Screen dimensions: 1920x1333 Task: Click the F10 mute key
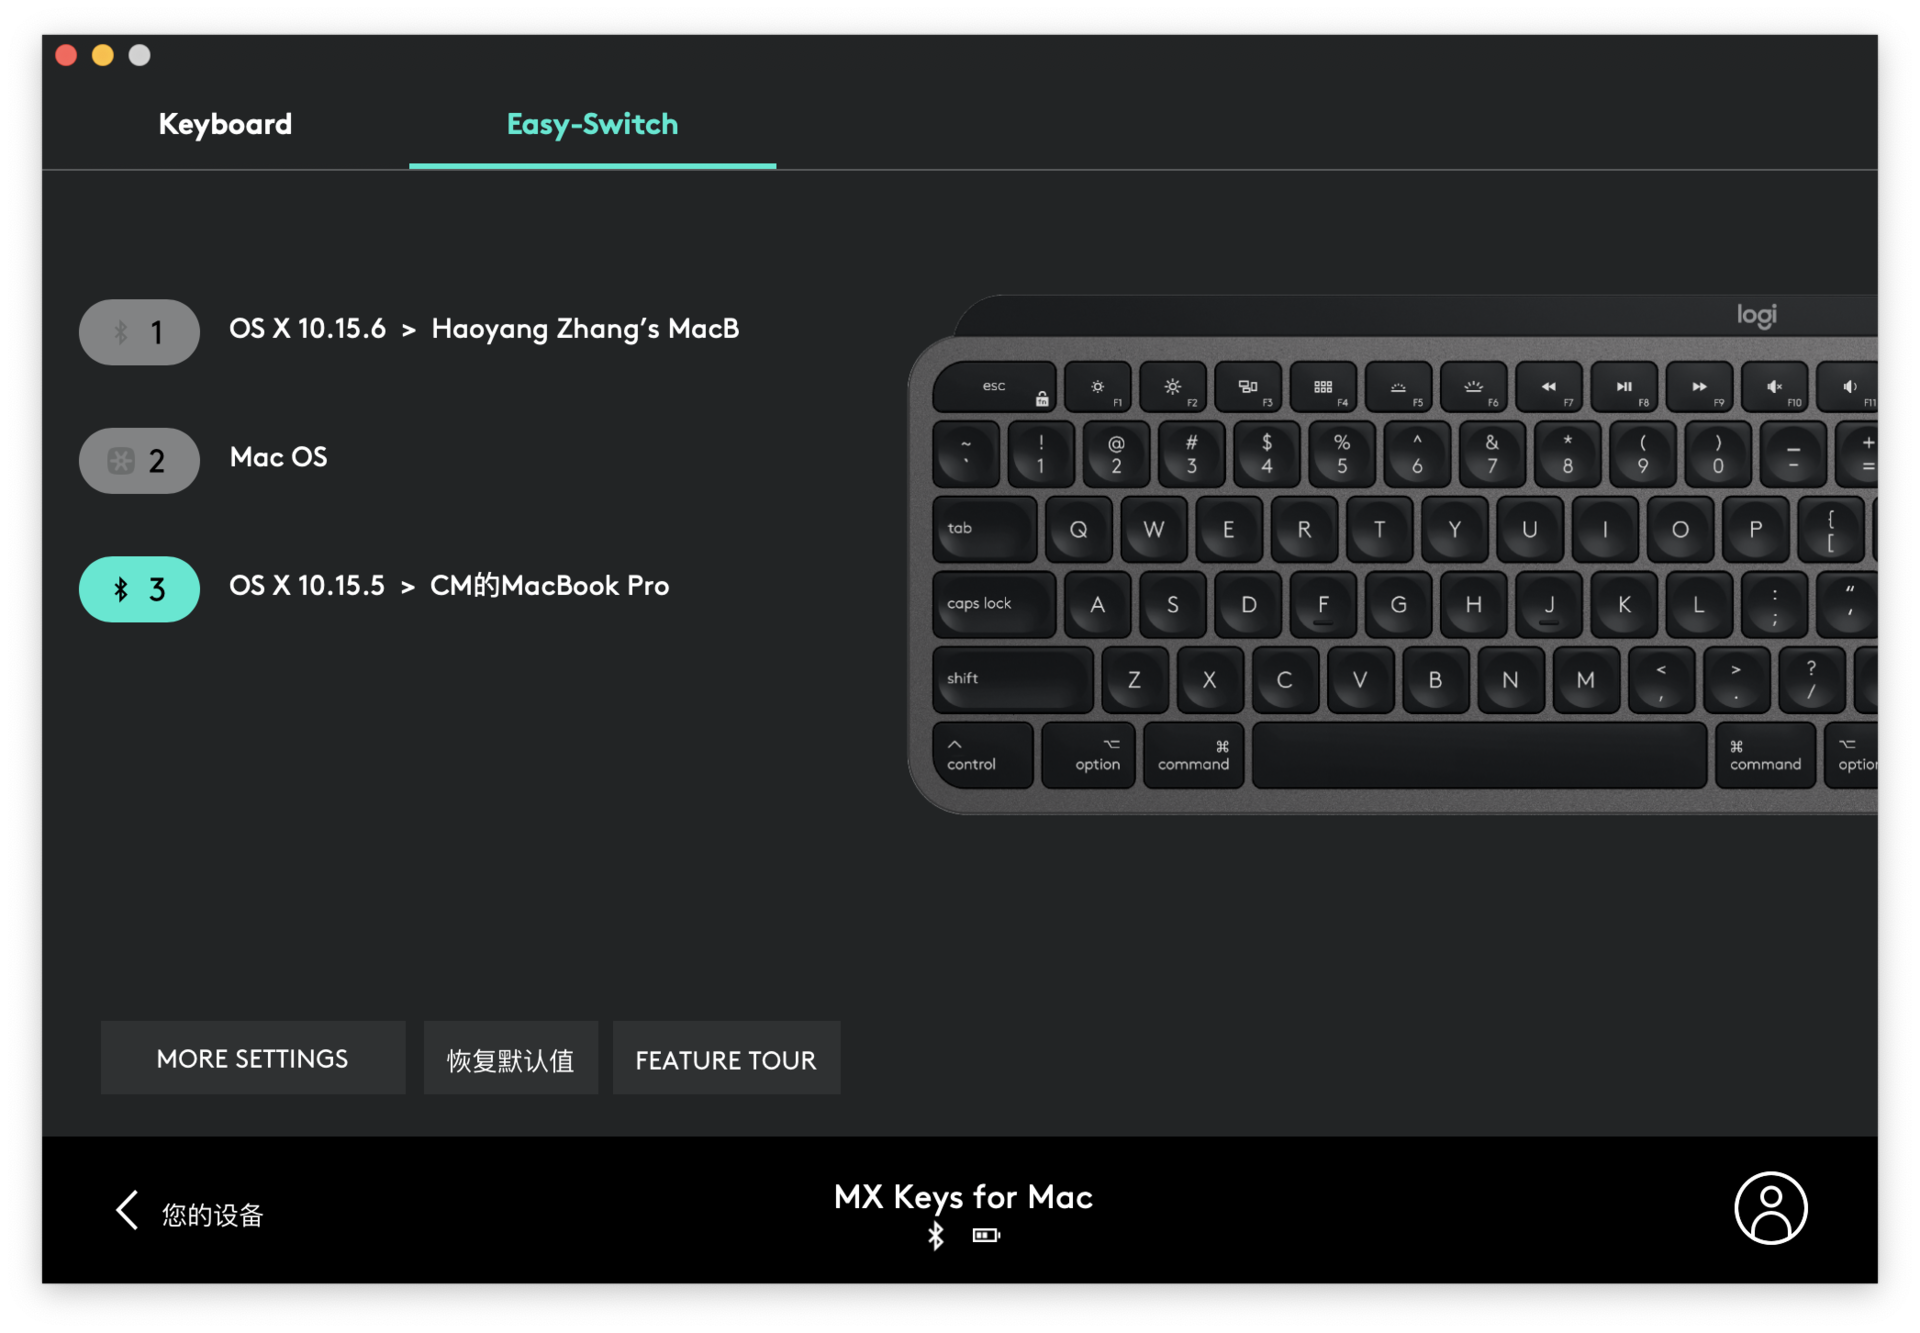click(x=1774, y=386)
